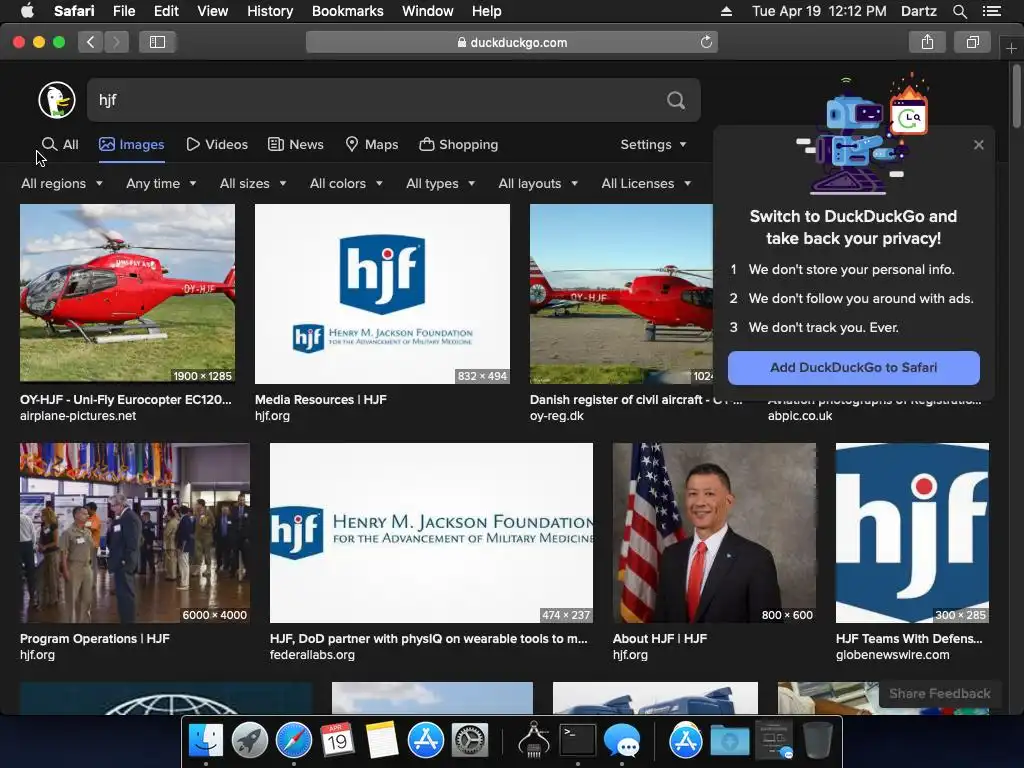Open the 6000 × 4000 crowd photo thumbnail
Viewport: 1024px width, 768px height.
coord(135,533)
